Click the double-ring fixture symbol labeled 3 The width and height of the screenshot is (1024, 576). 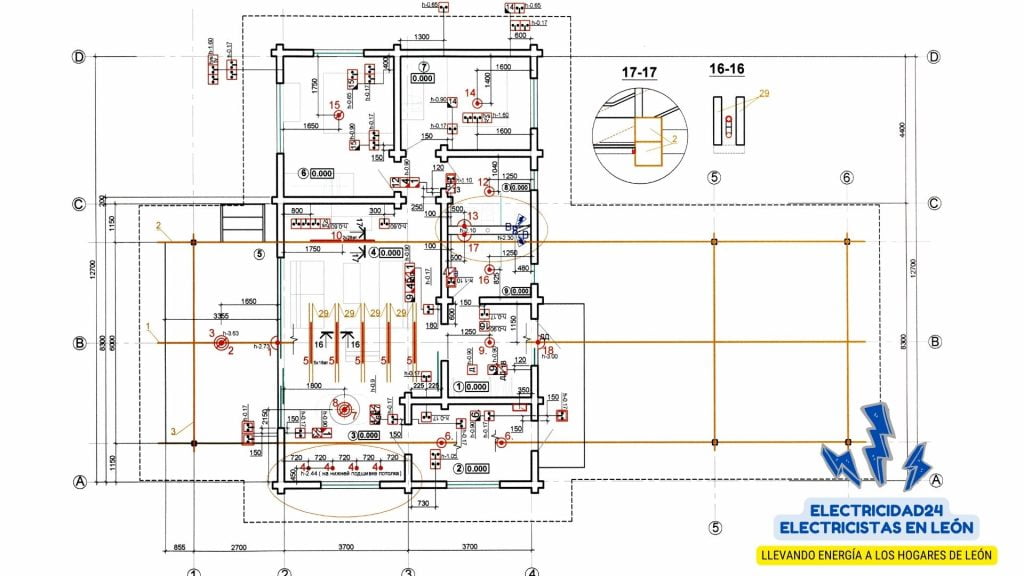[x=220, y=342]
